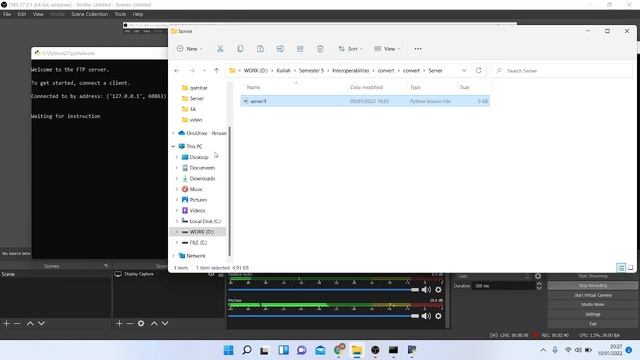Switch Explorer to large icons layout
The image size is (640, 360).
click(631, 268)
